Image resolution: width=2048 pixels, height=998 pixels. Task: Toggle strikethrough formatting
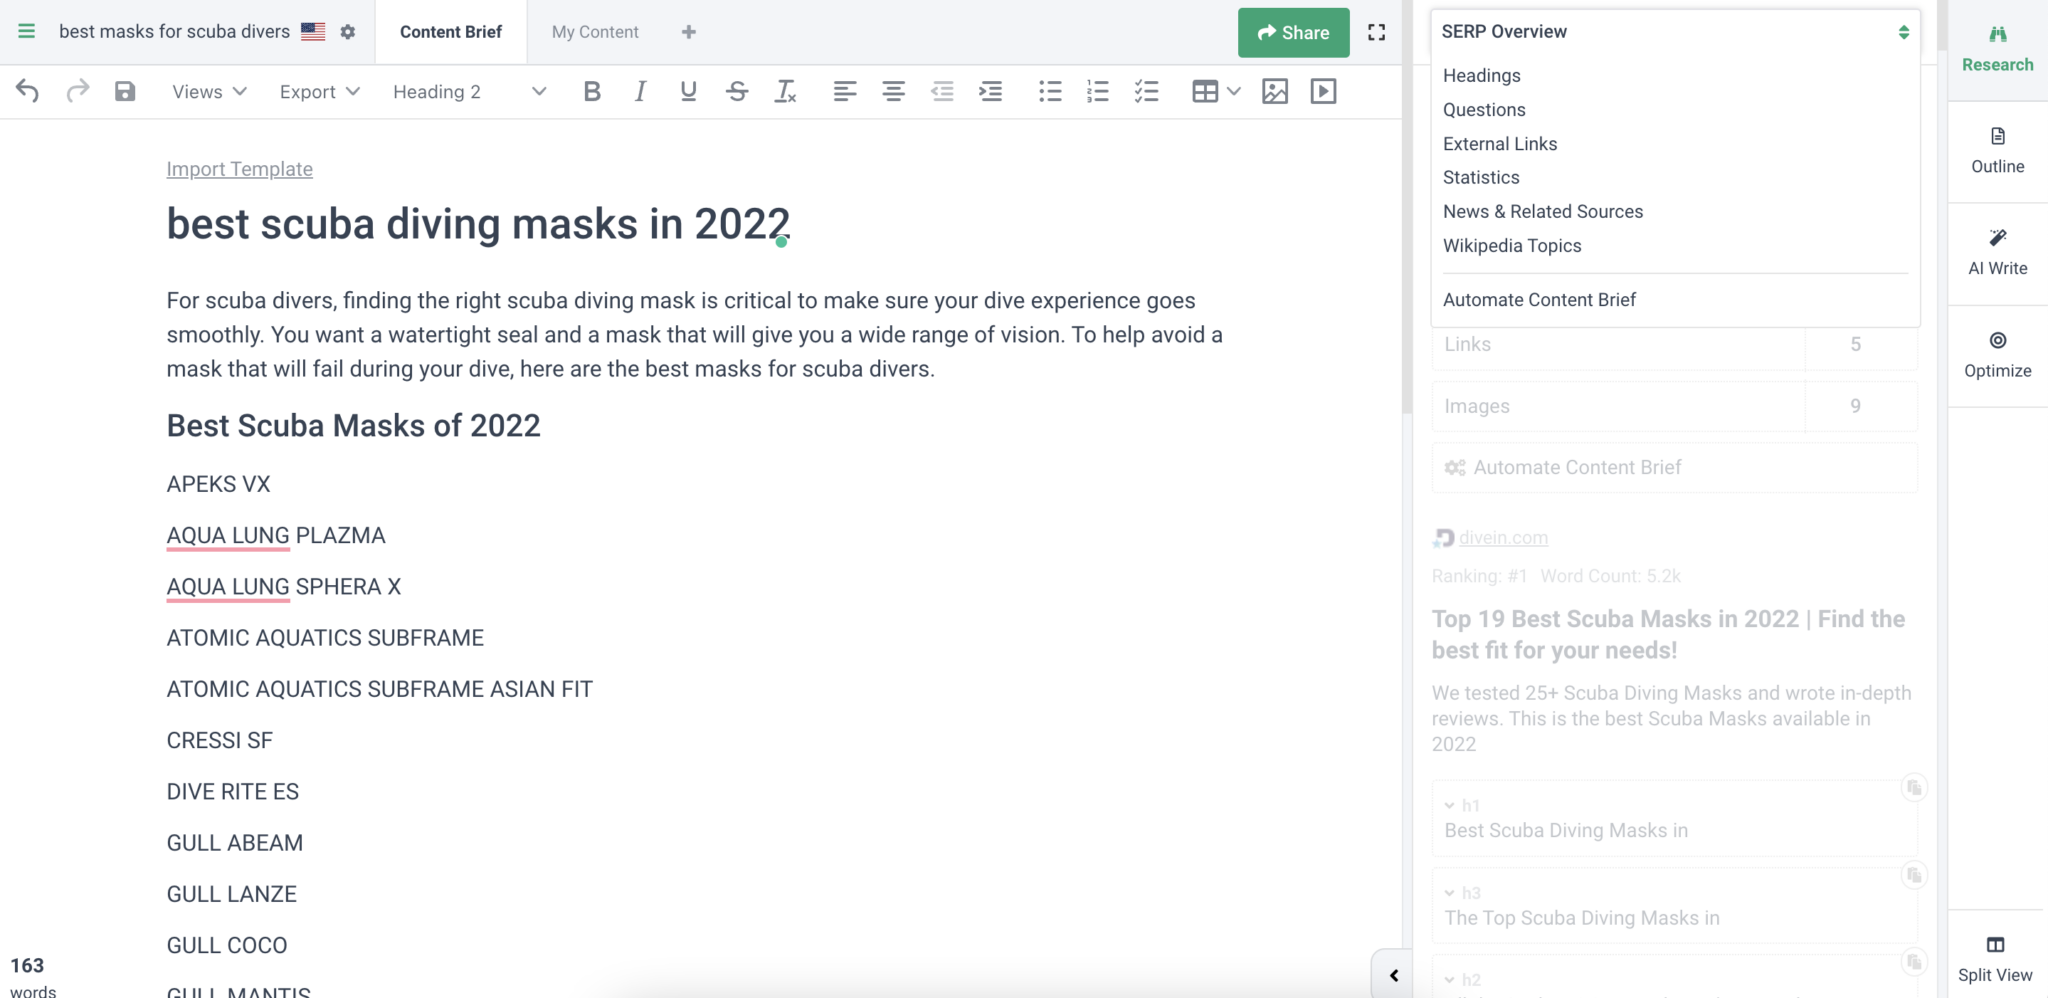click(737, 91)
